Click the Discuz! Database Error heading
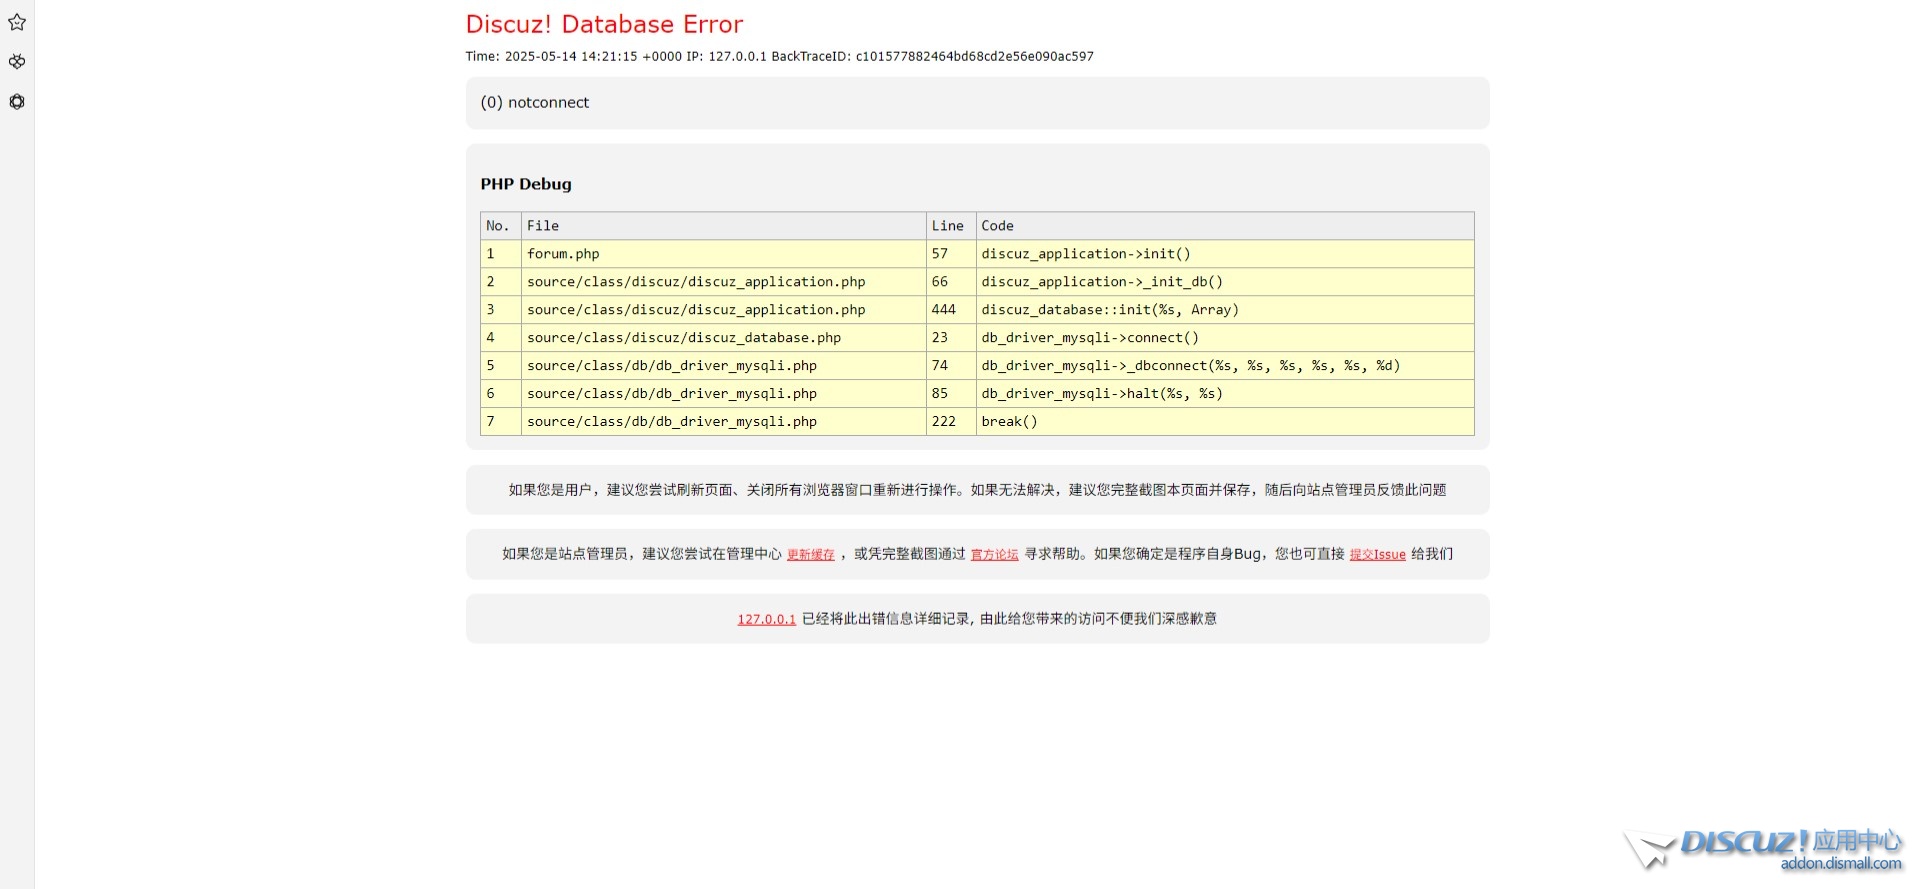Viewport: 1920px width, 889px height. coord(604,24)
